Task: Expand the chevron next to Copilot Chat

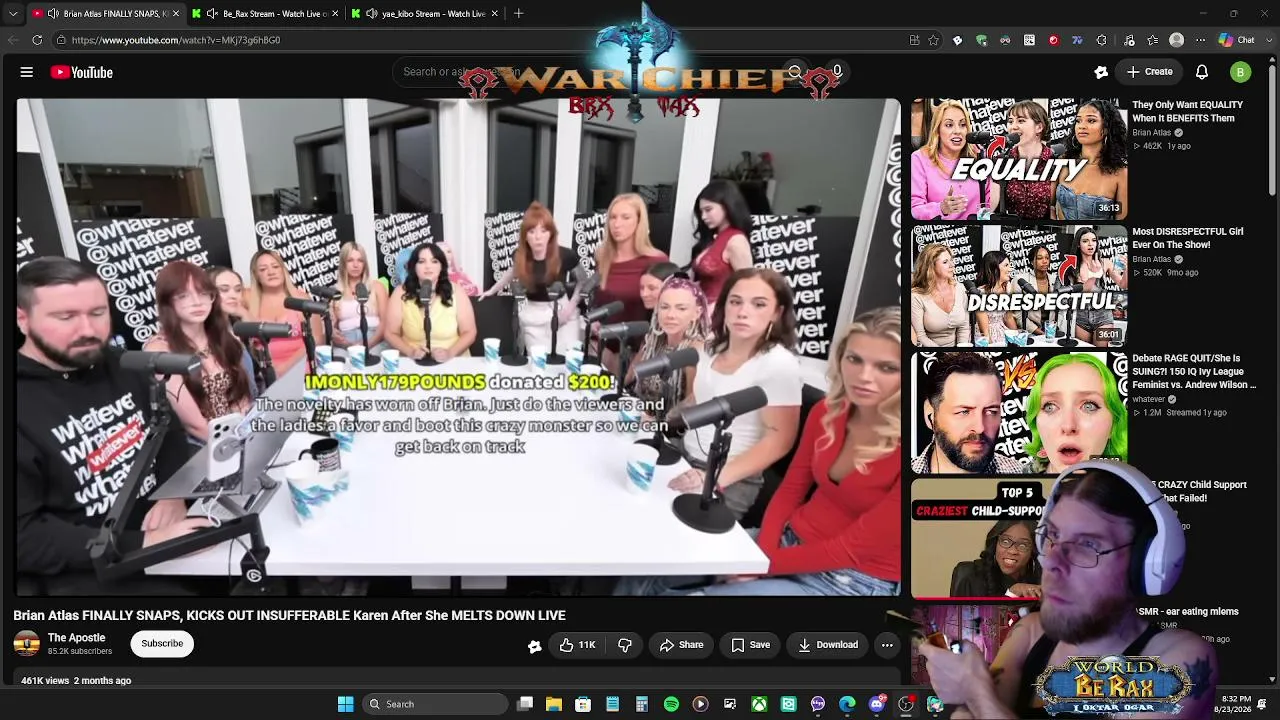Action: click(x=1267, y=40)
